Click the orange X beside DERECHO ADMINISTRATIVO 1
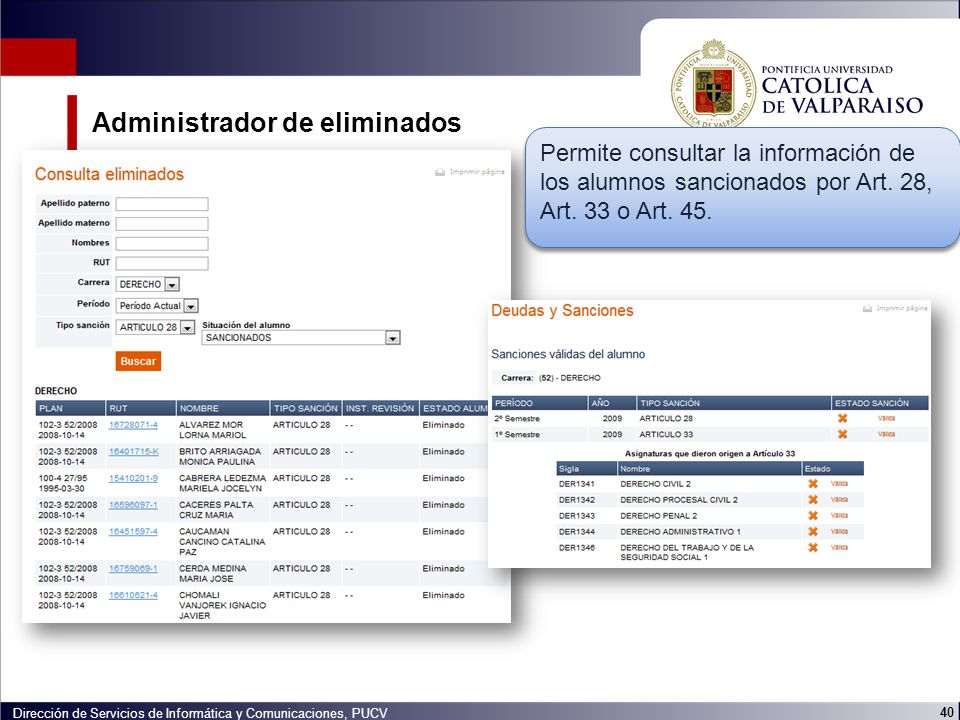The width and height of the screenshot is (960, 720). tap(812, 531)
